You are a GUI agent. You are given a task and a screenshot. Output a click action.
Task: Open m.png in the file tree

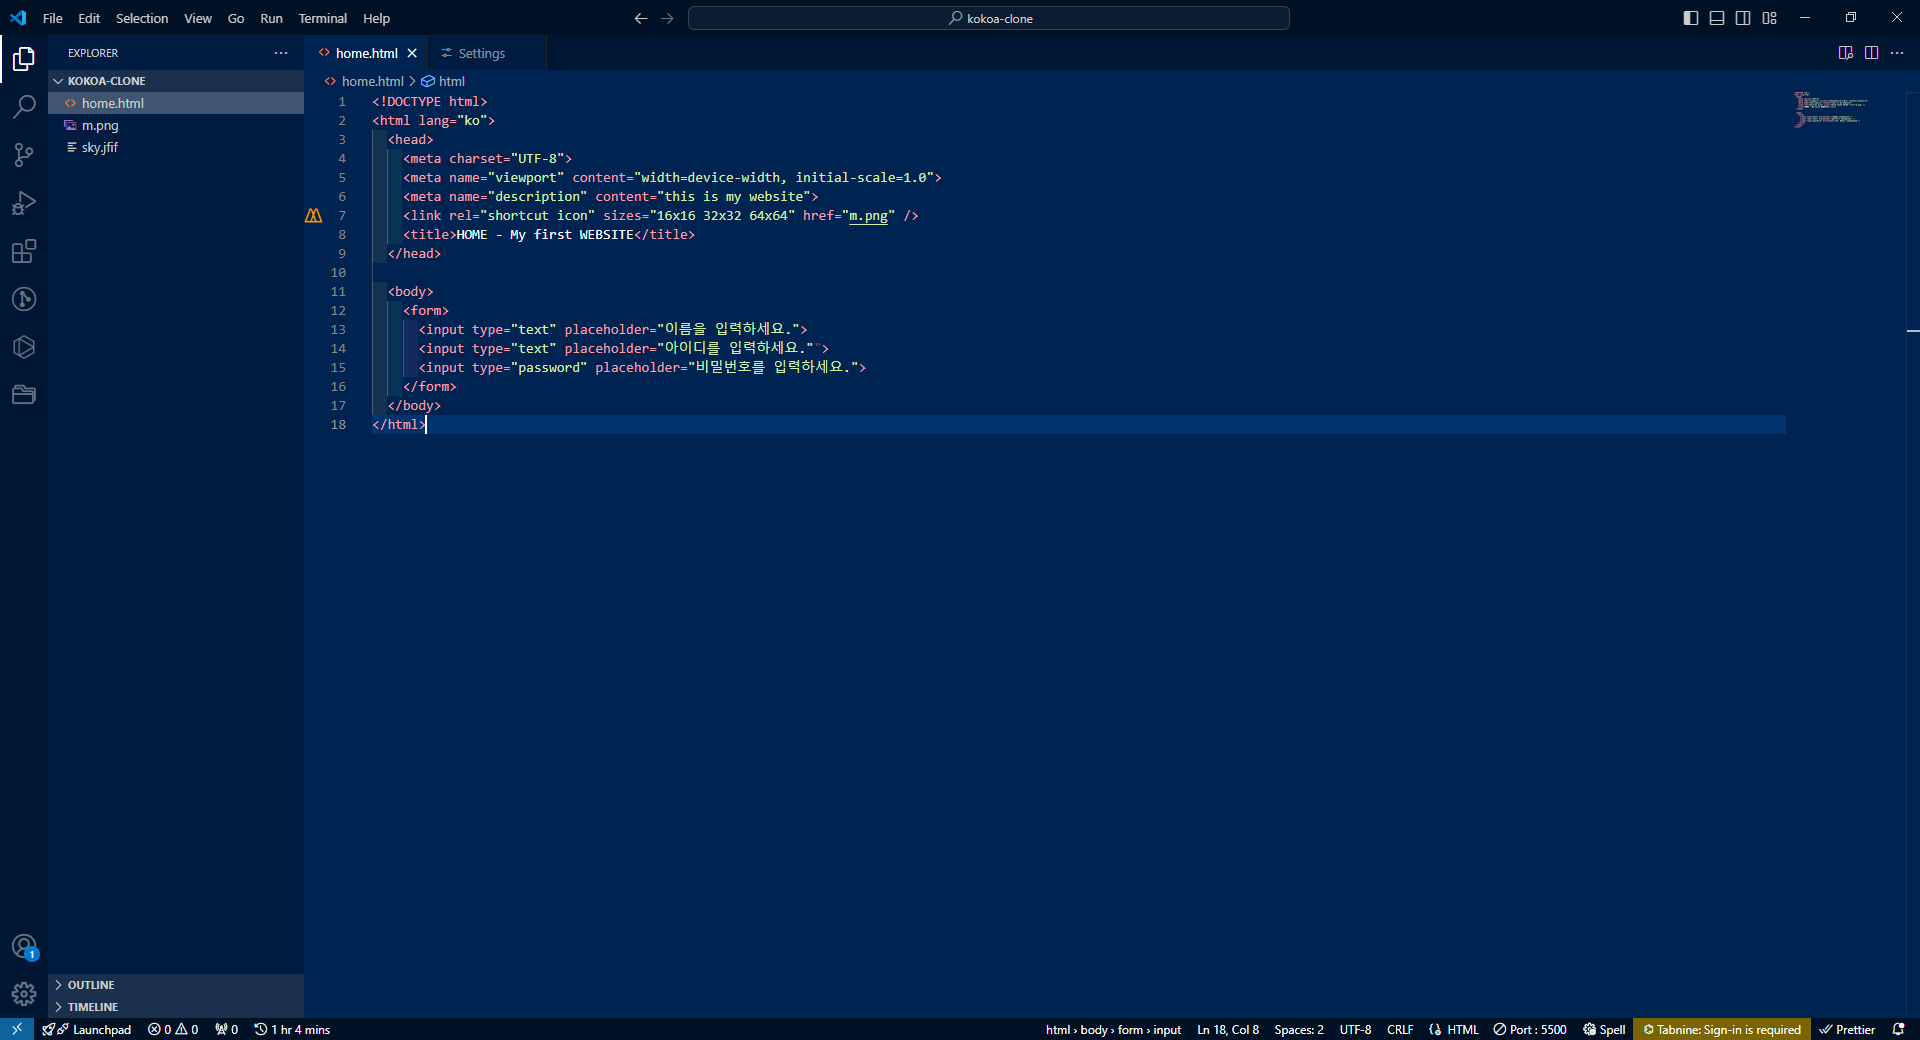pyautogui.click(x=176, y=125)
